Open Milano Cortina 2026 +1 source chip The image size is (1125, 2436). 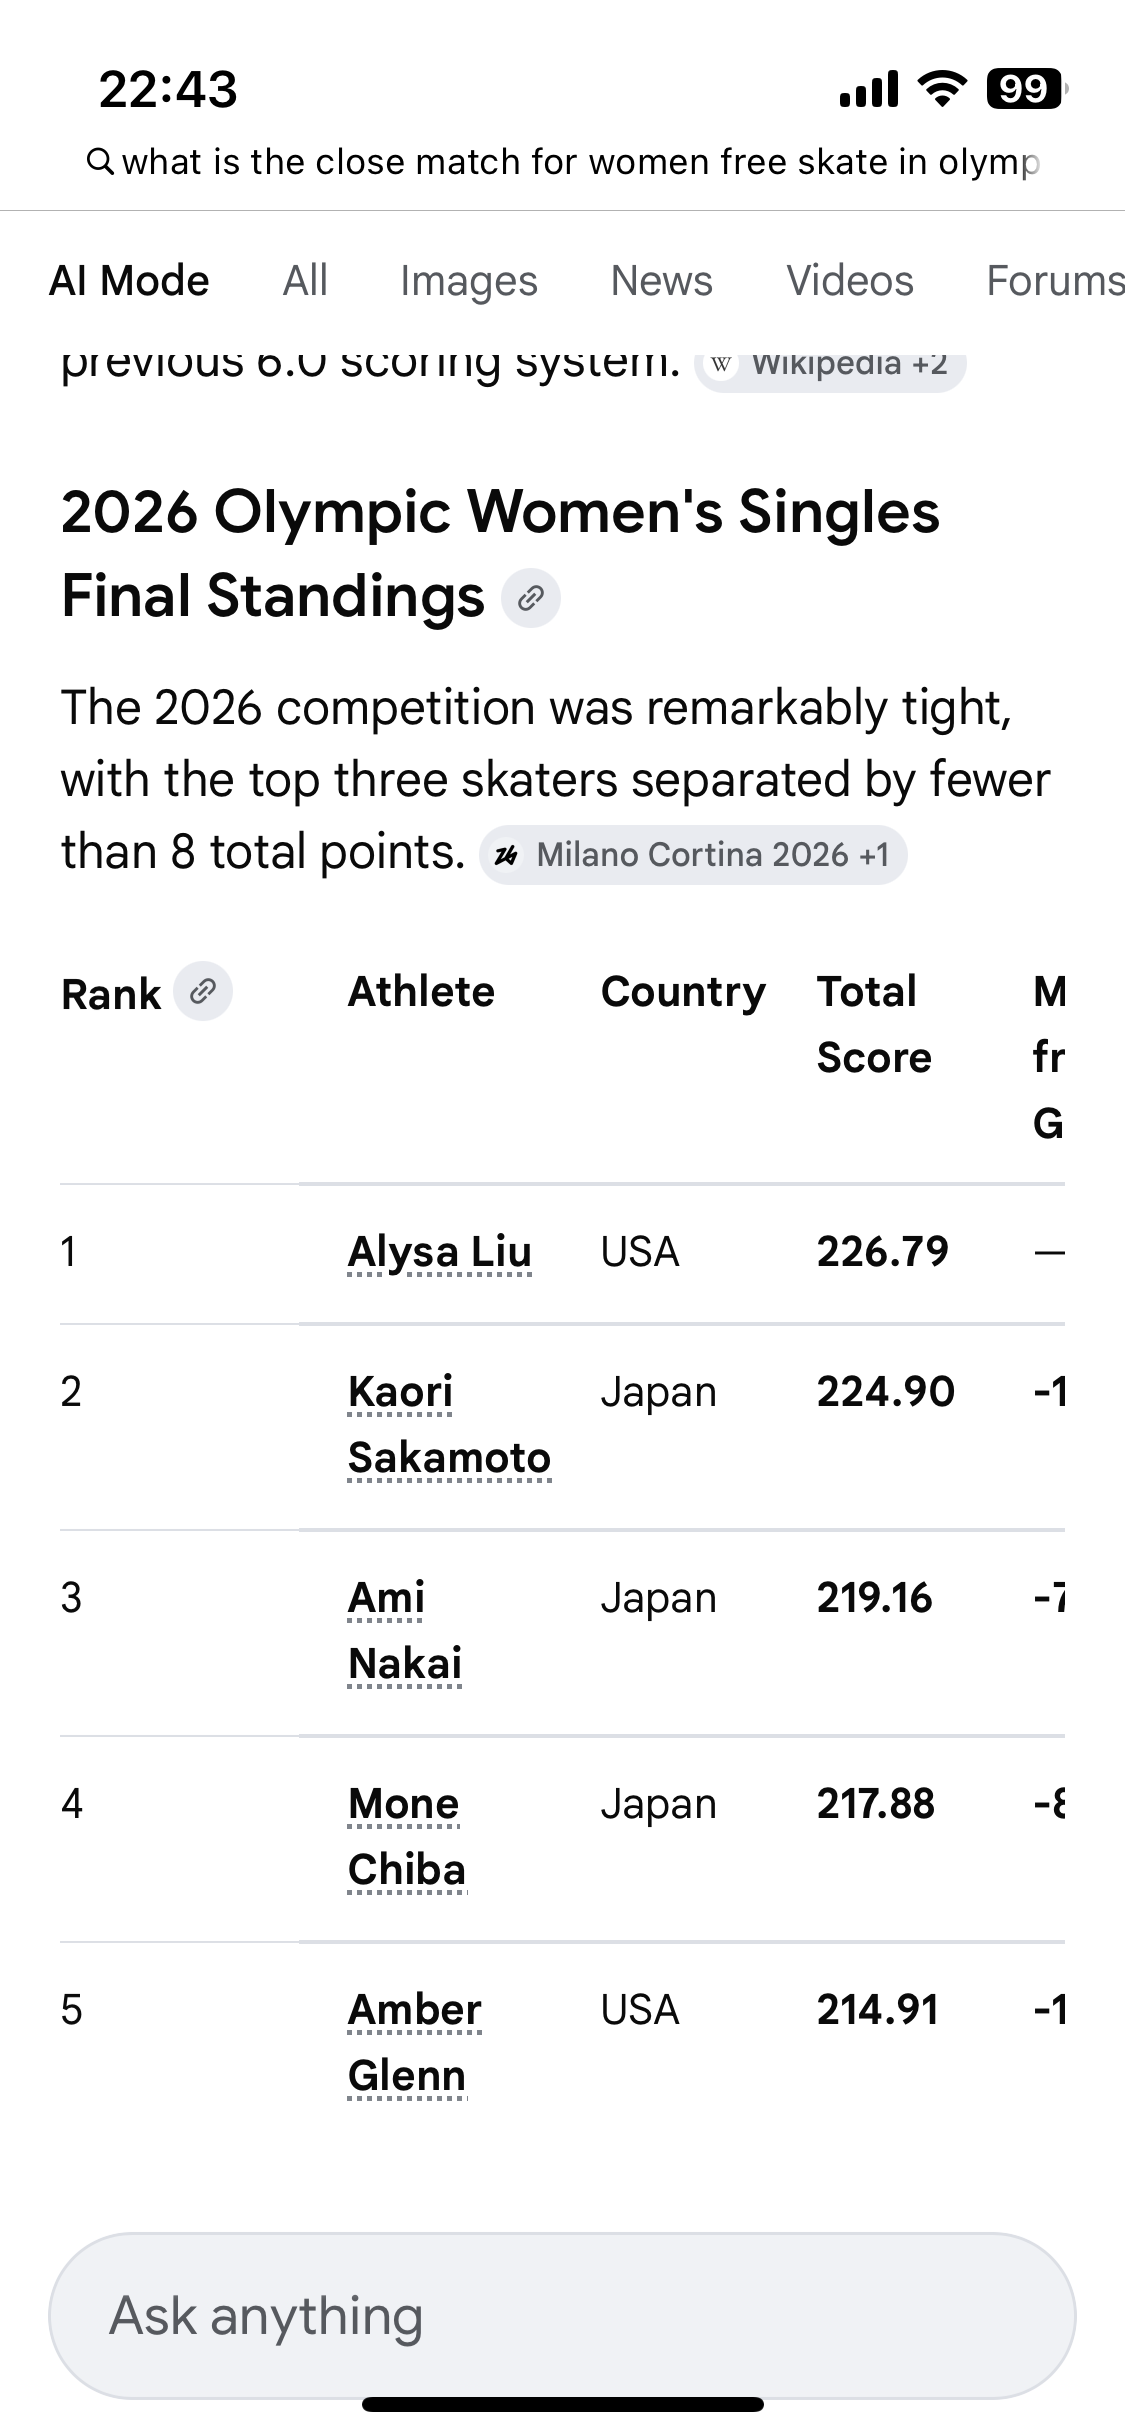click(693, 855)
